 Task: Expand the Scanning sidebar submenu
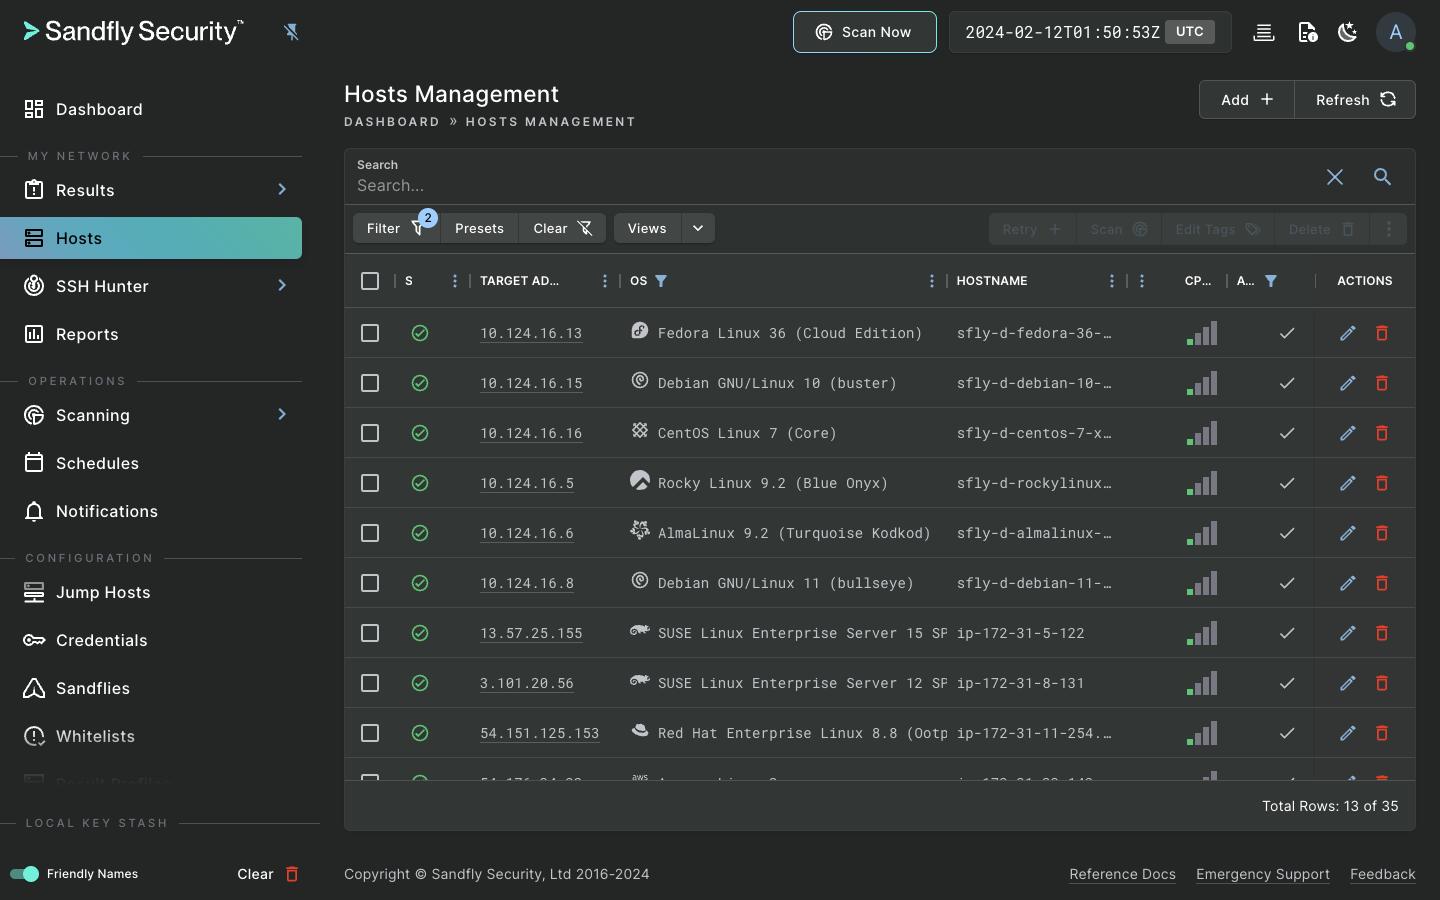coord(282,414)
